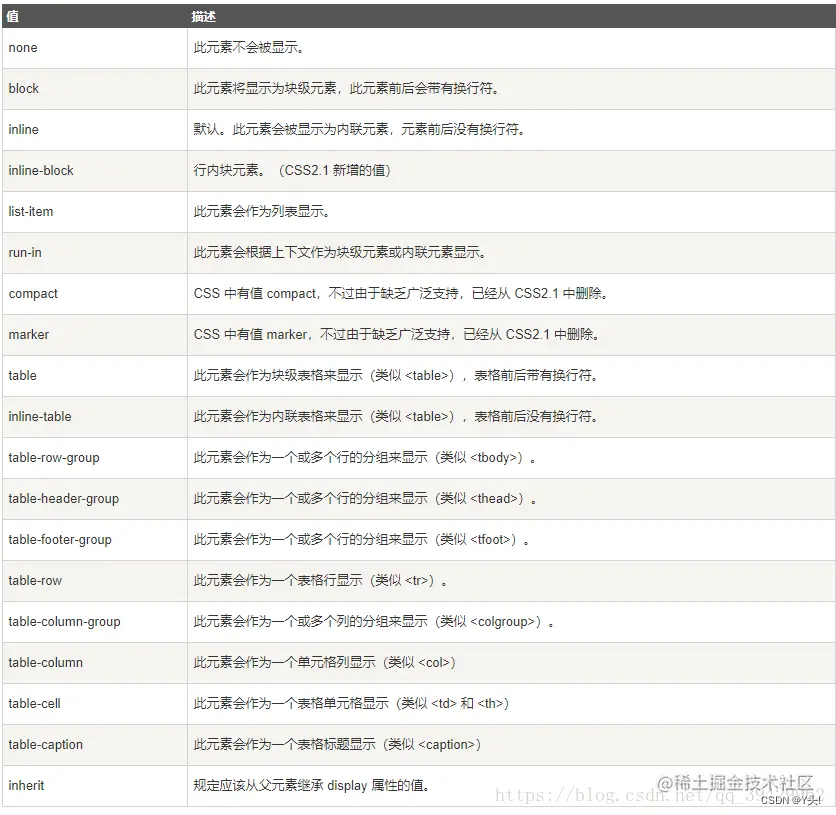This screenshot has width=836, height=815.
Task: Select the 'table-row-group' value cell
Action: click(x=95, y=458)
